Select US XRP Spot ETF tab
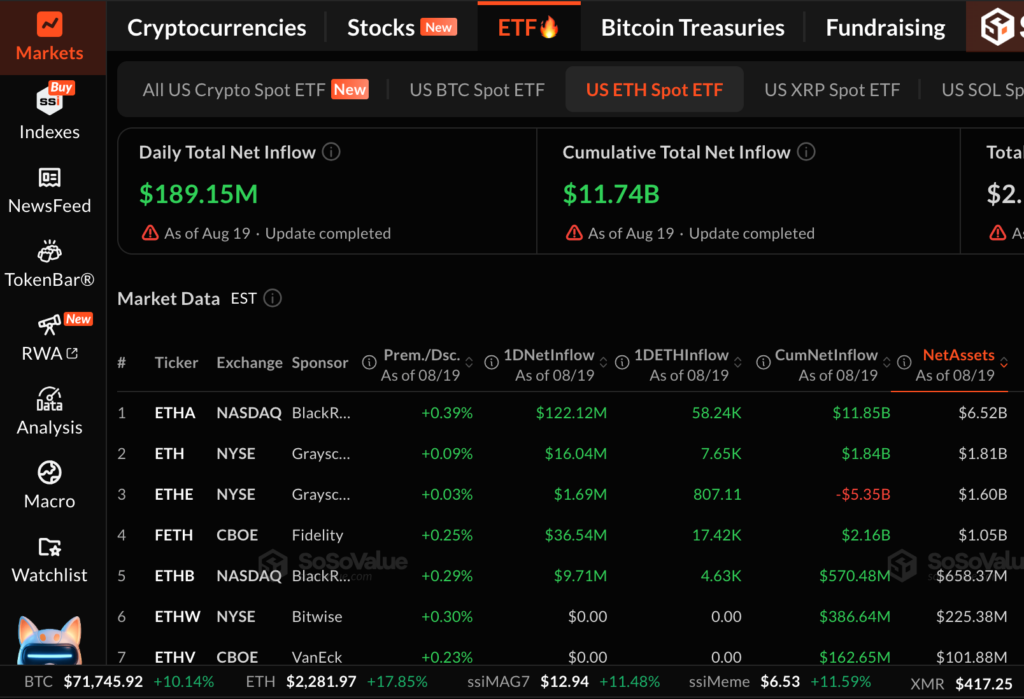This screenshot has width=1024, height=699. [x=832, y=89]
